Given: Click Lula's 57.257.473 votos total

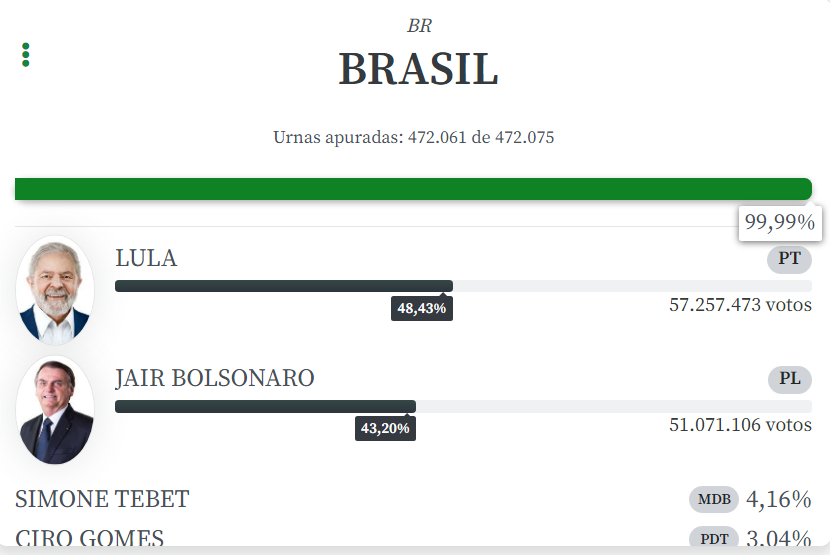Looking at the screenshot, I should (740, 305).
